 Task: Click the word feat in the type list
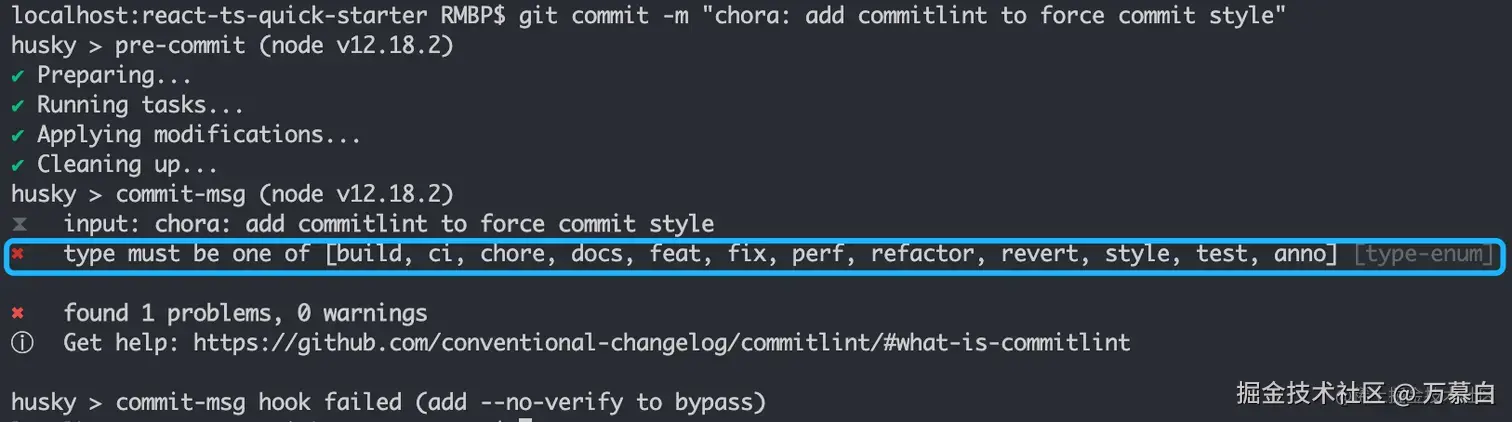pyautogui.click(x=675, y=254)
